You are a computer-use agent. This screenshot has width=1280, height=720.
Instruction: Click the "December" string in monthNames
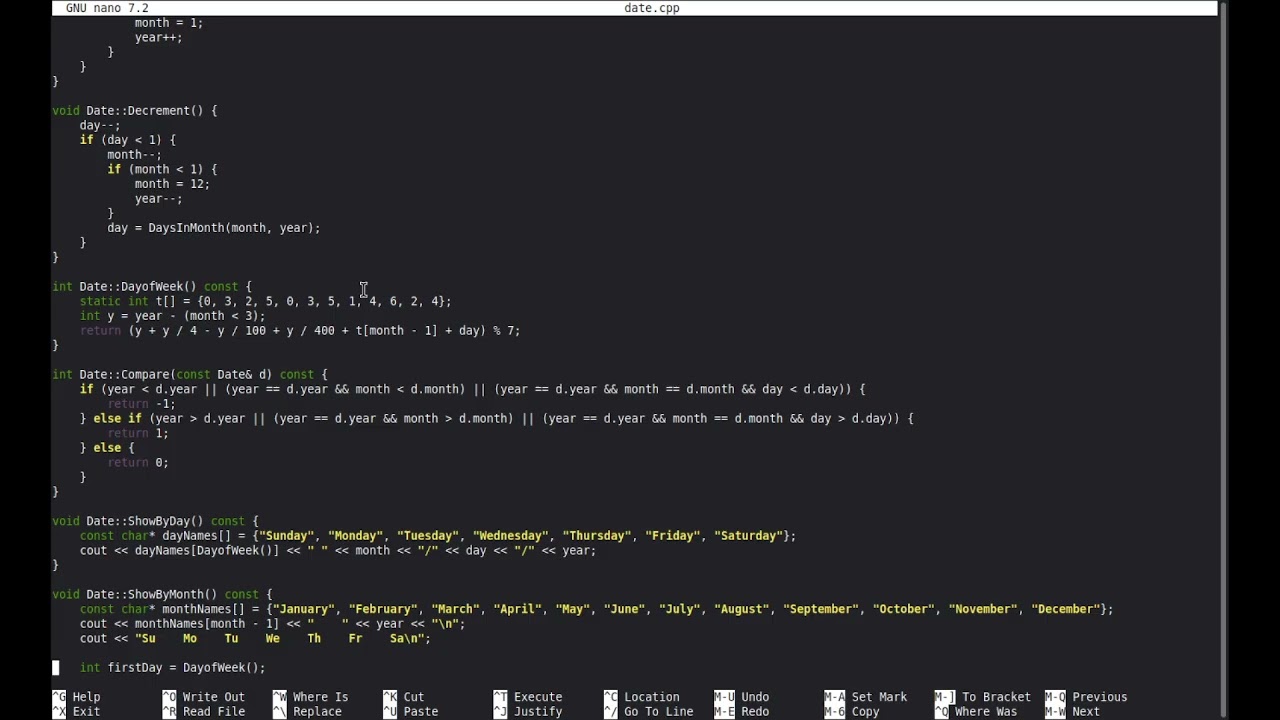point(1066,609)
